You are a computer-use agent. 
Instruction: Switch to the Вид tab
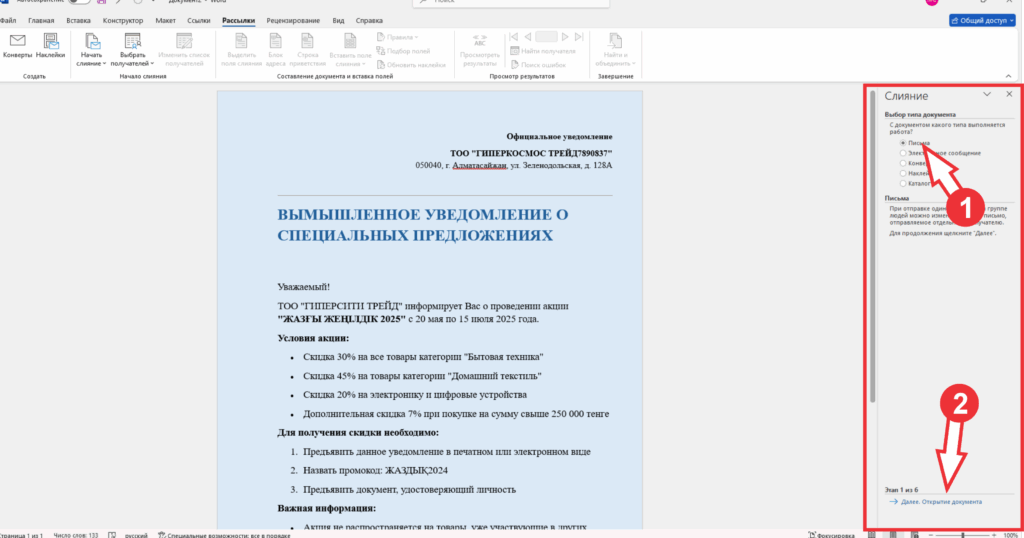pos(338,20)
